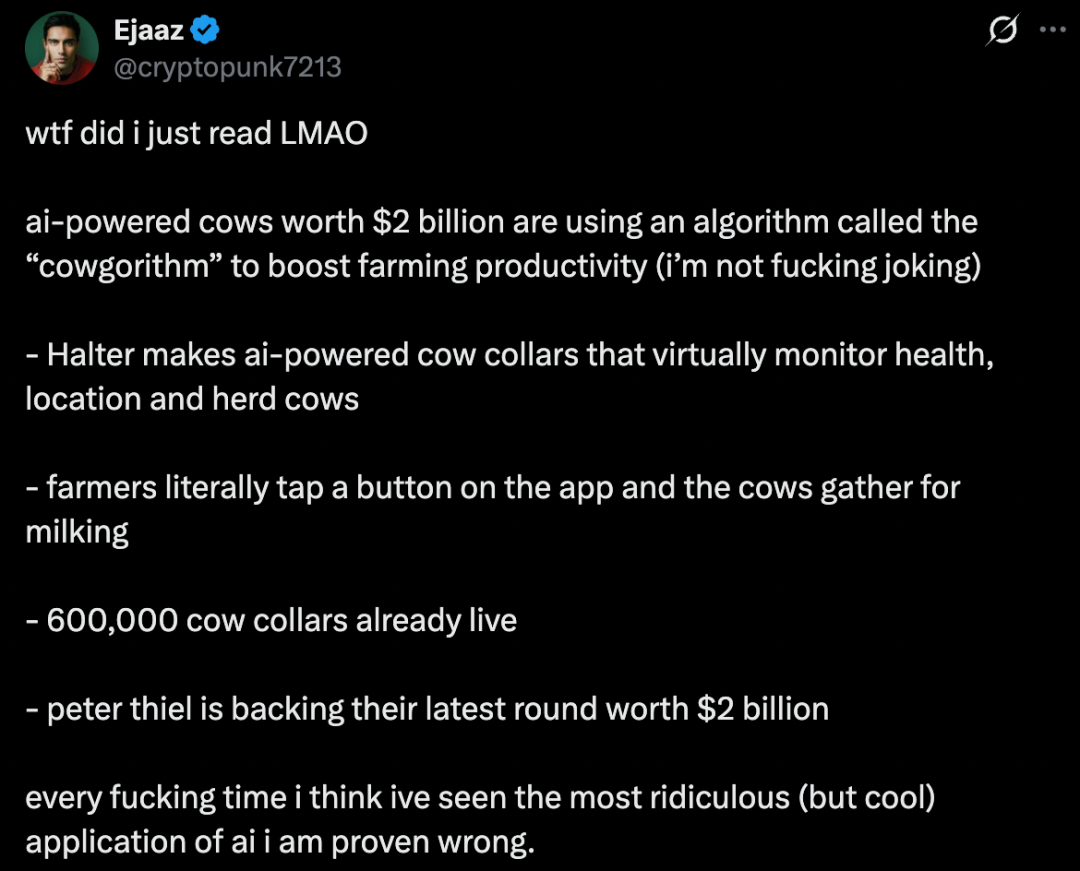Click the blue verified badge beside Ejaaz

click(x=204, y=31)
